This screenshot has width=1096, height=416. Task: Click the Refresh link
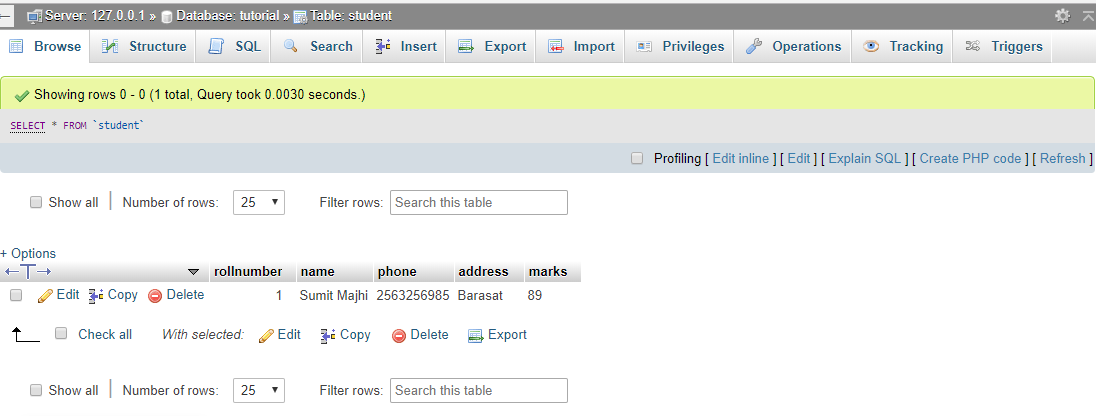1062,158
